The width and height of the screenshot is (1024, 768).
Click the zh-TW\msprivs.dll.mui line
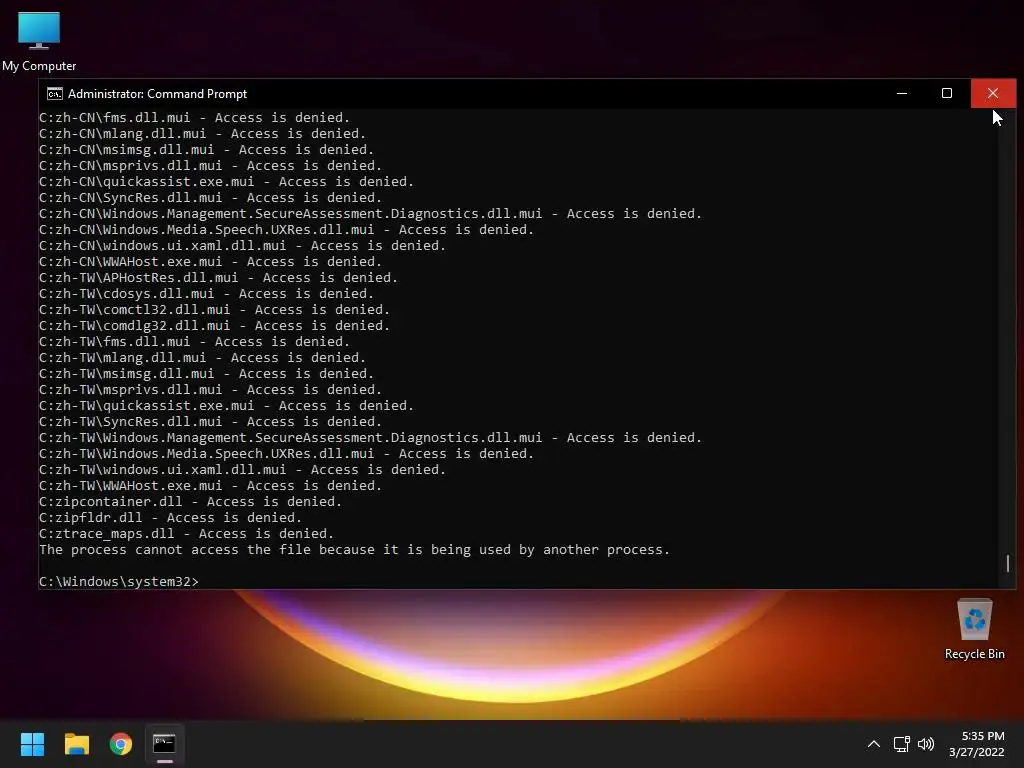(x=210, y=390)
